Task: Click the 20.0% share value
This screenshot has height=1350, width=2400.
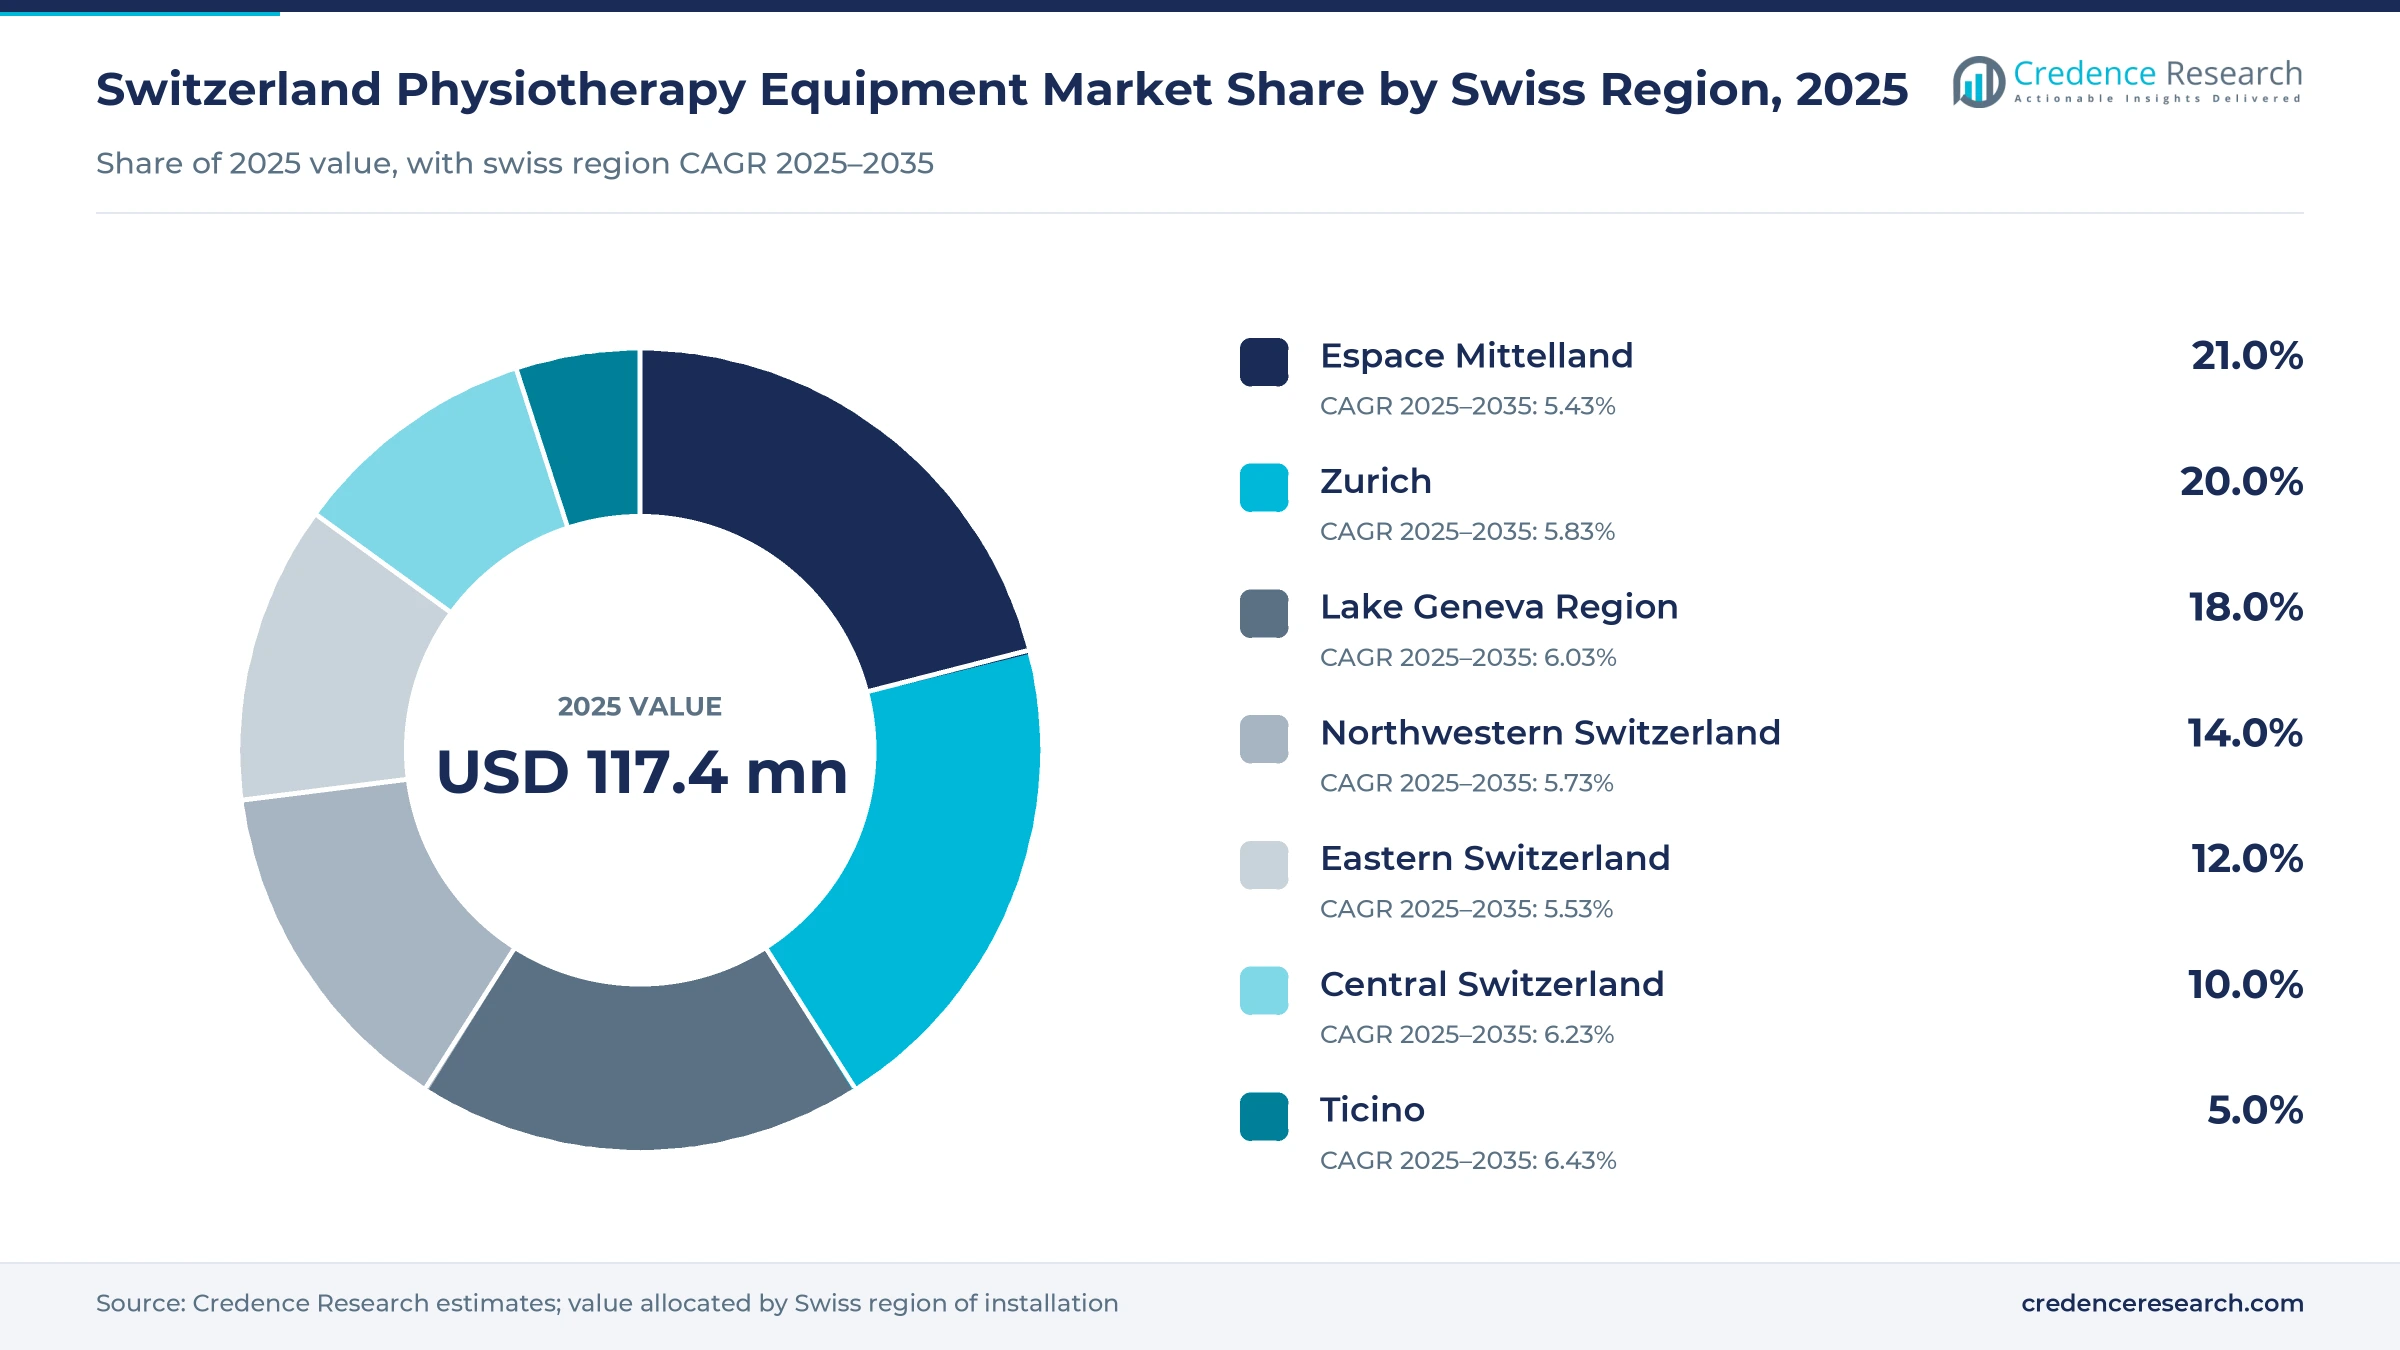Action: coord(2242,482)
